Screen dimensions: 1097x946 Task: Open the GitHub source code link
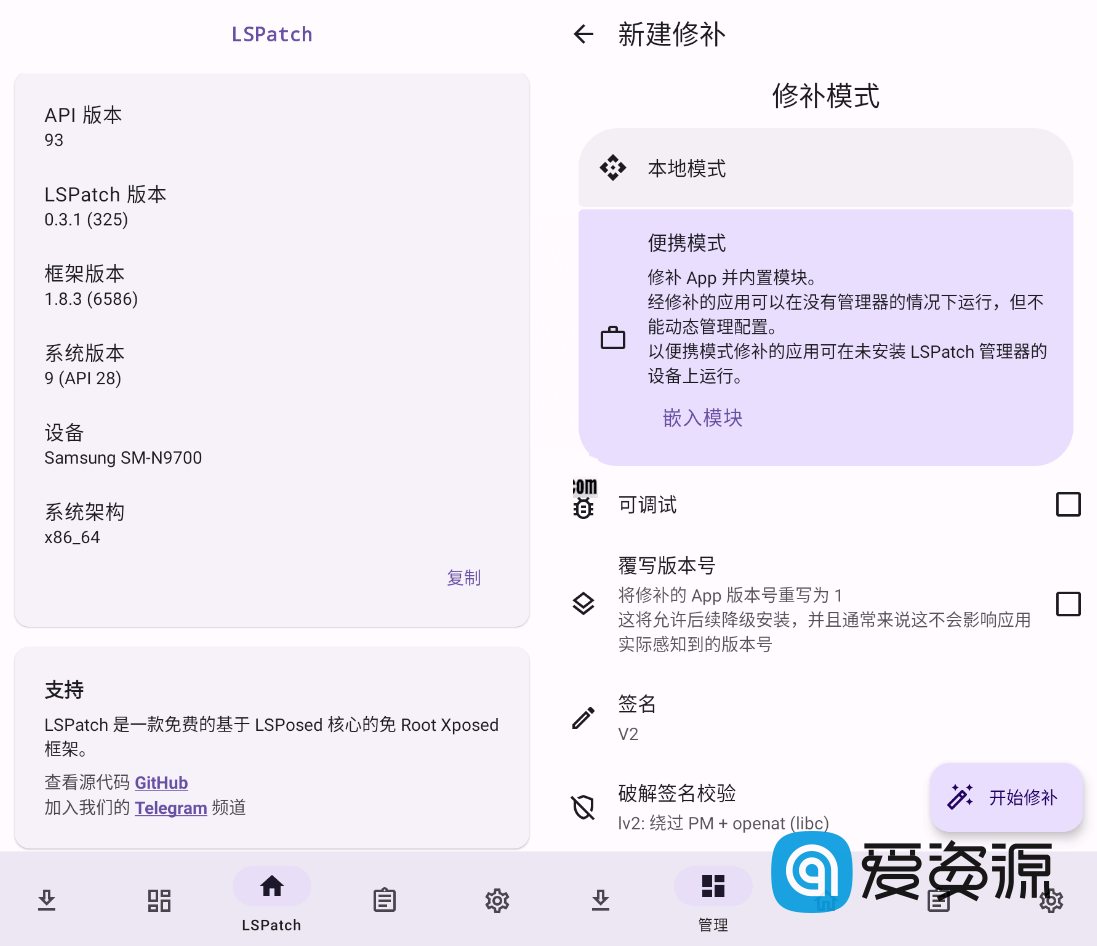[161, 783]
